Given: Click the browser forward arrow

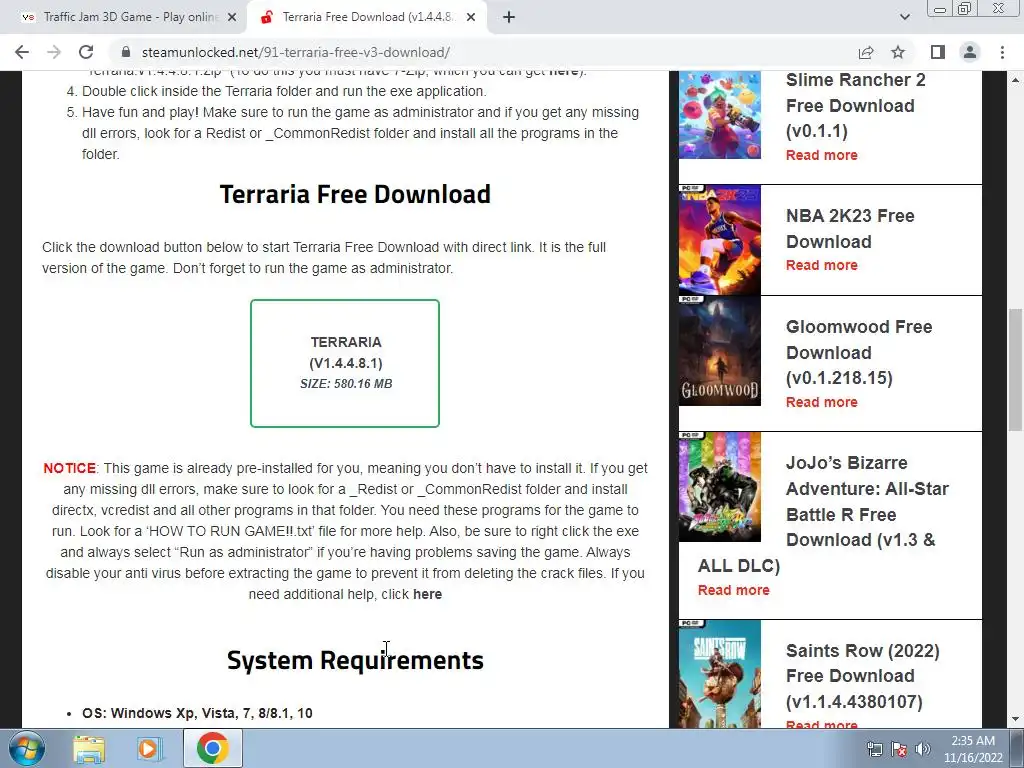Looking at the screenshot, I should pos(54,52).
